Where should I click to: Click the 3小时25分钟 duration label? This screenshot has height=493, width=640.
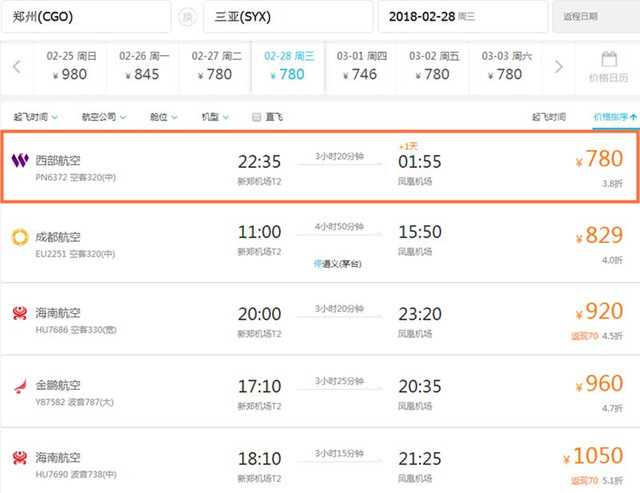(339, 381)
